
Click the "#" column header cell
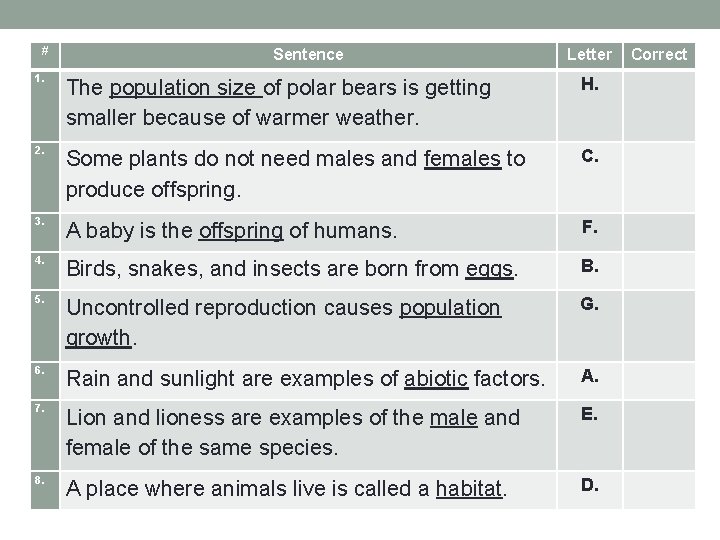[x=41, y=50]
